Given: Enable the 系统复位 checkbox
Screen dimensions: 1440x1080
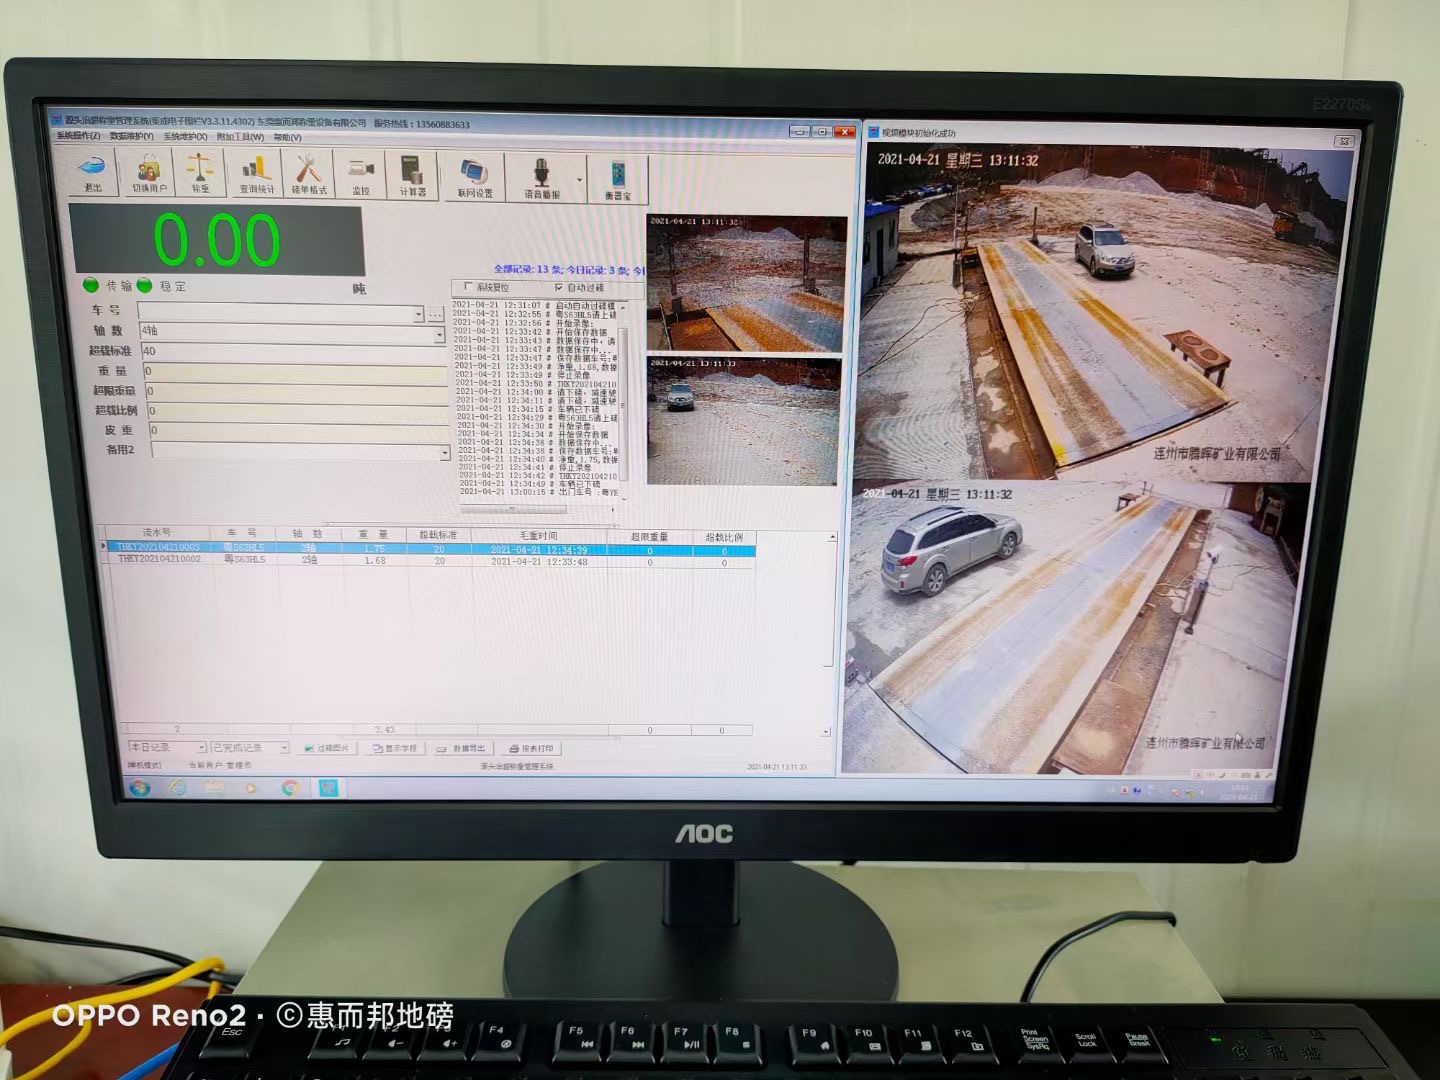Looking at the screenshot, I should point(469,287).
